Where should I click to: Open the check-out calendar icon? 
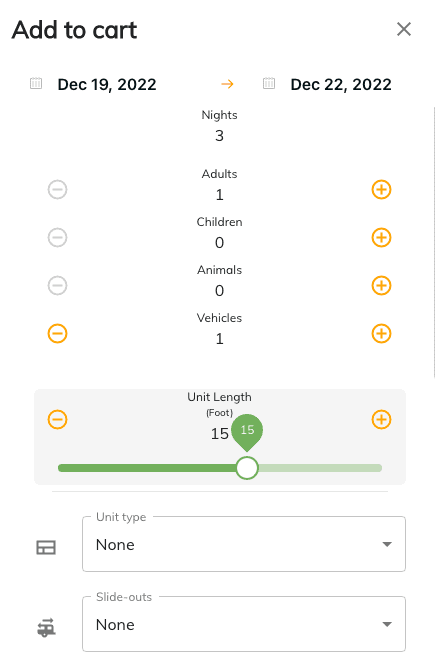(x=269, y=83)
